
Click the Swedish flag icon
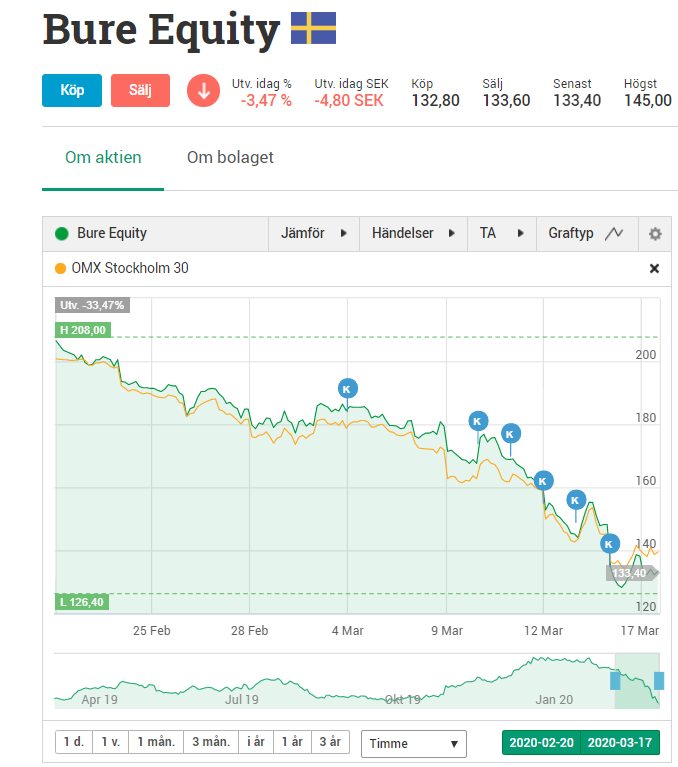314,28
